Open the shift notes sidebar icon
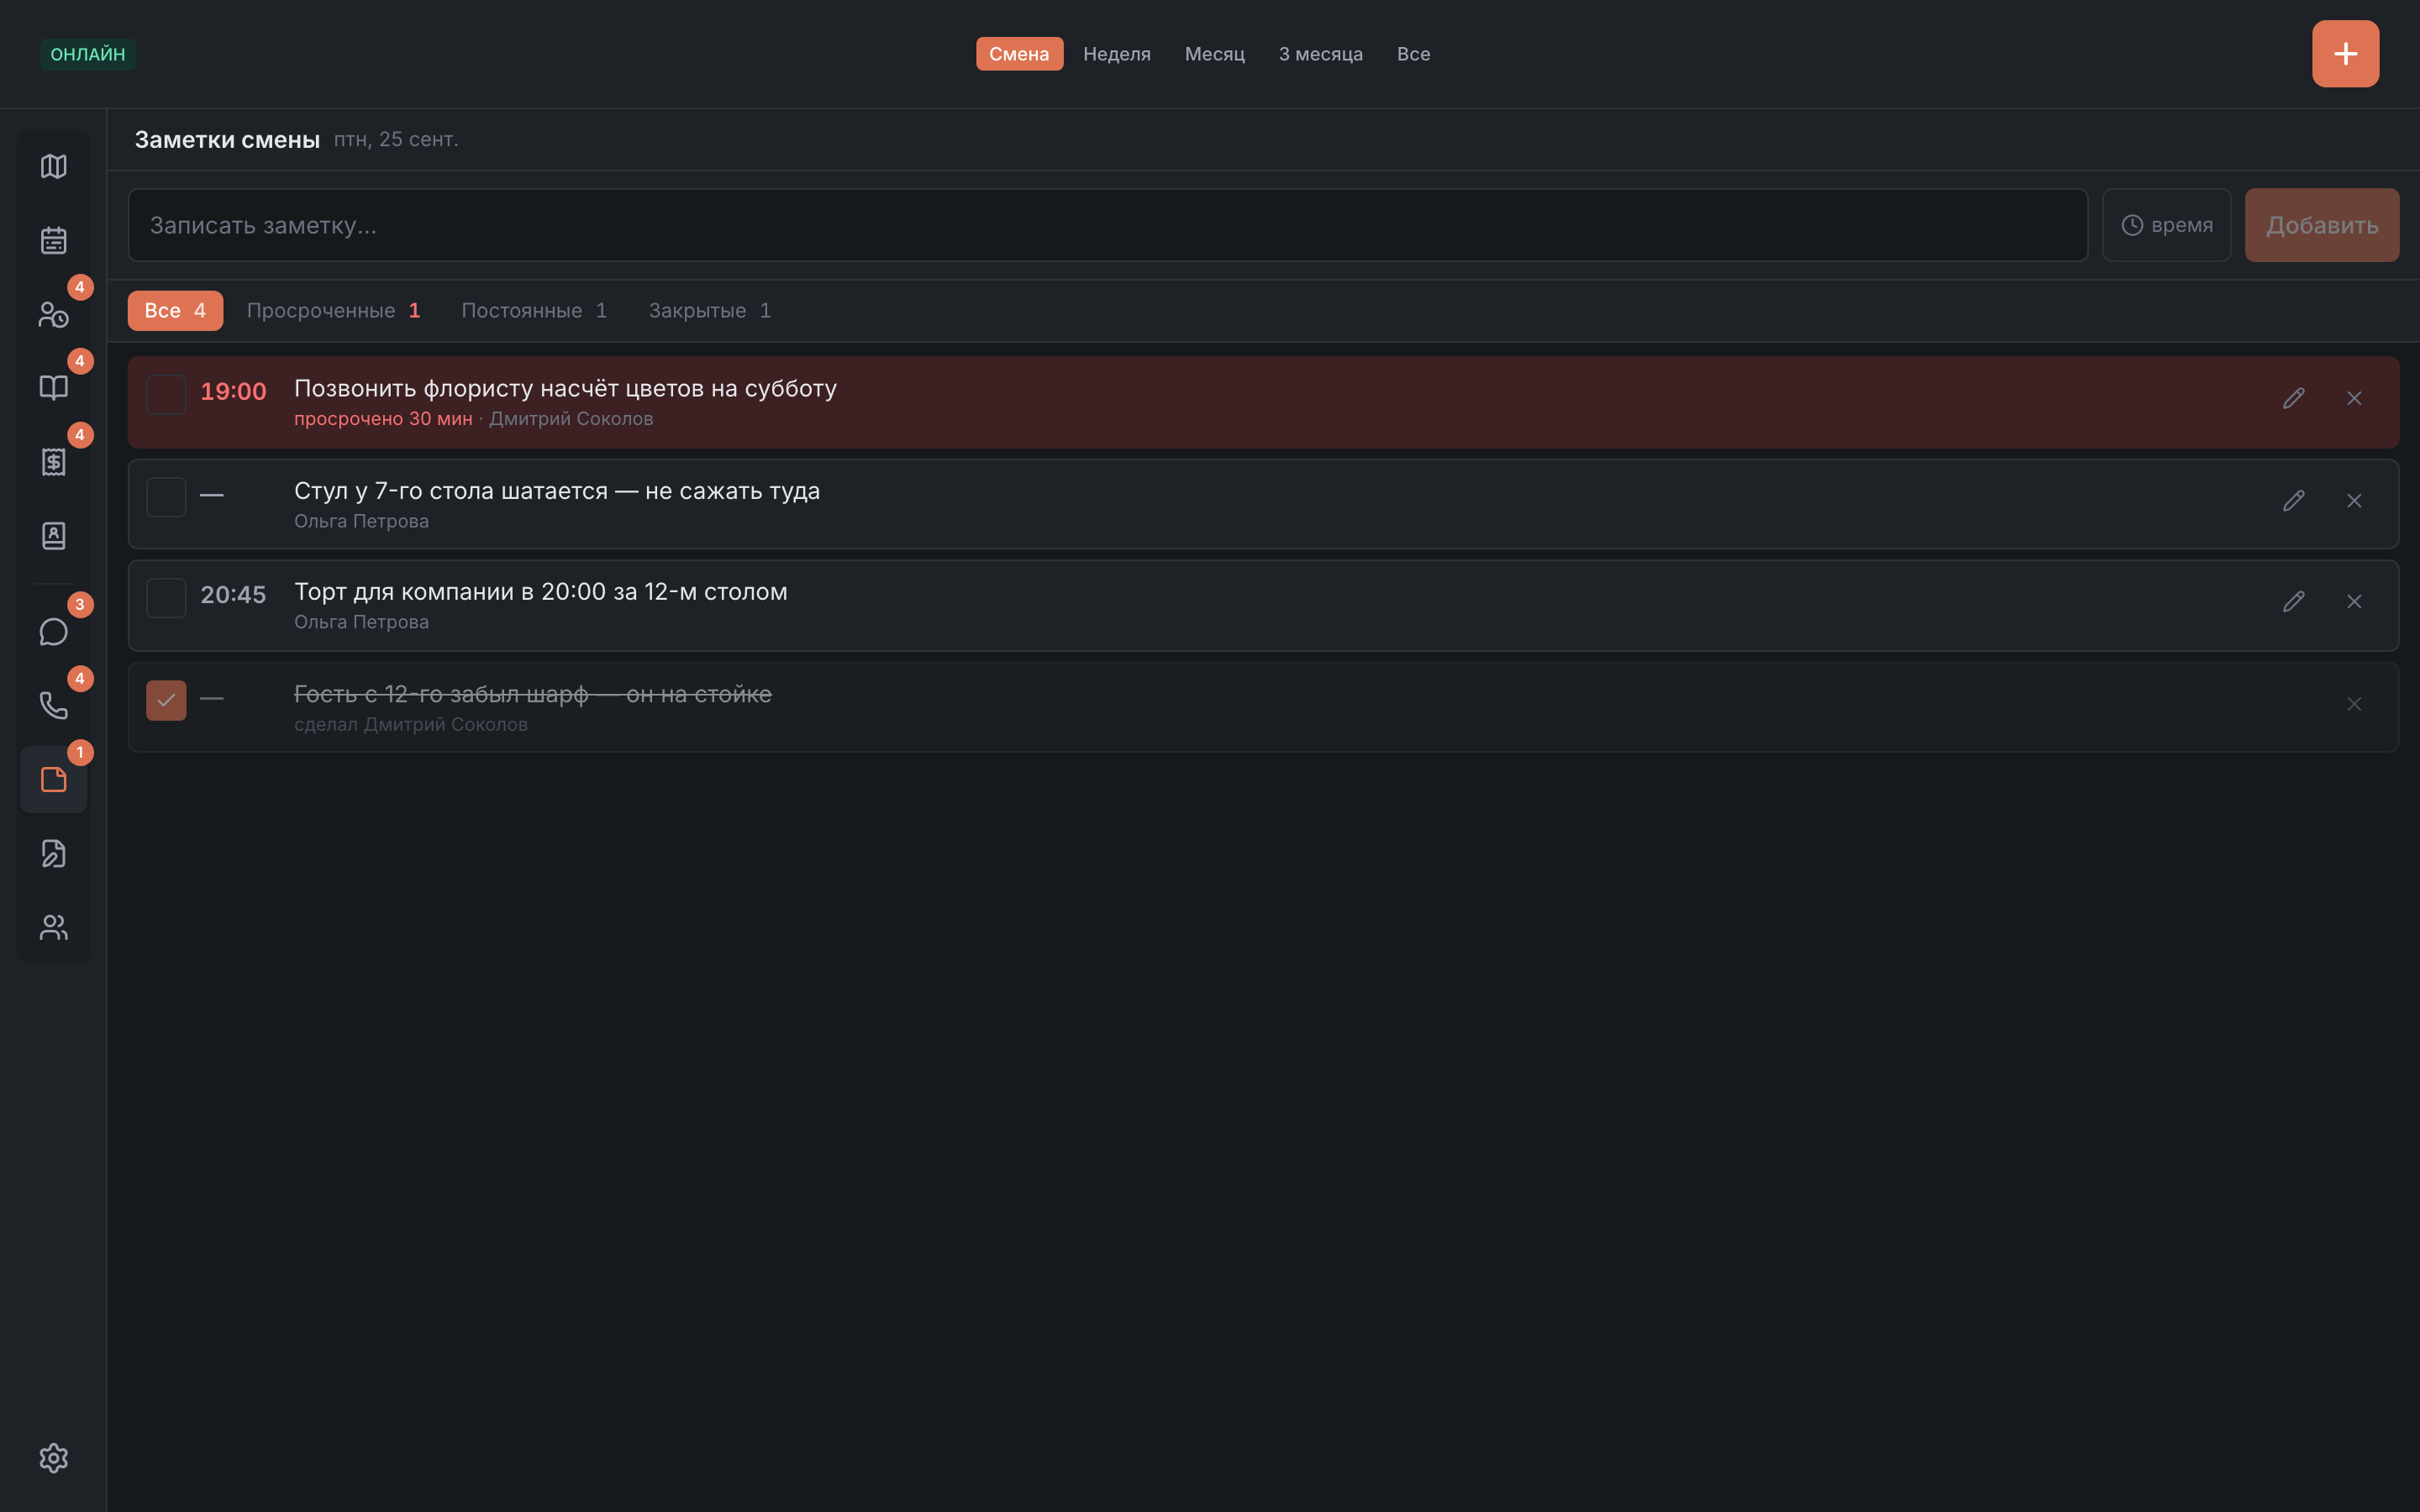The width and height of the screenshot is (2420, 1512). (x=54, y=780)
